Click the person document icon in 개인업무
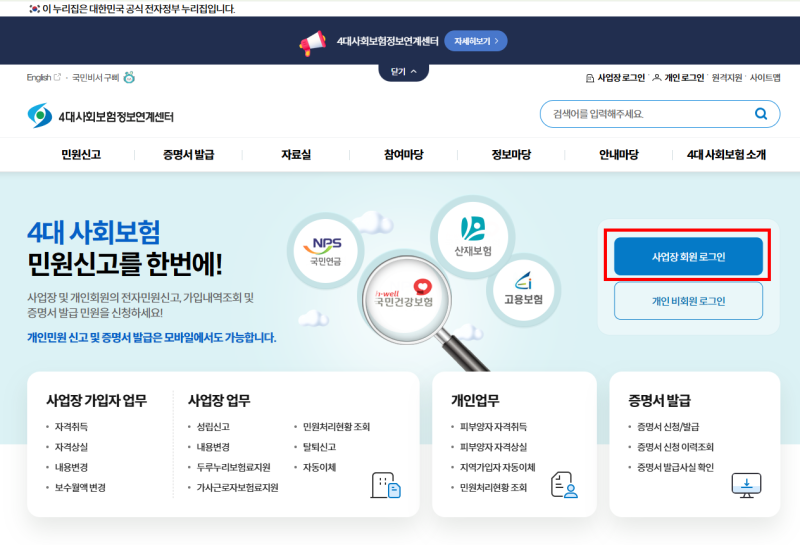The width and height of the screenshot is (800, 545). click(x=564, y=485)
